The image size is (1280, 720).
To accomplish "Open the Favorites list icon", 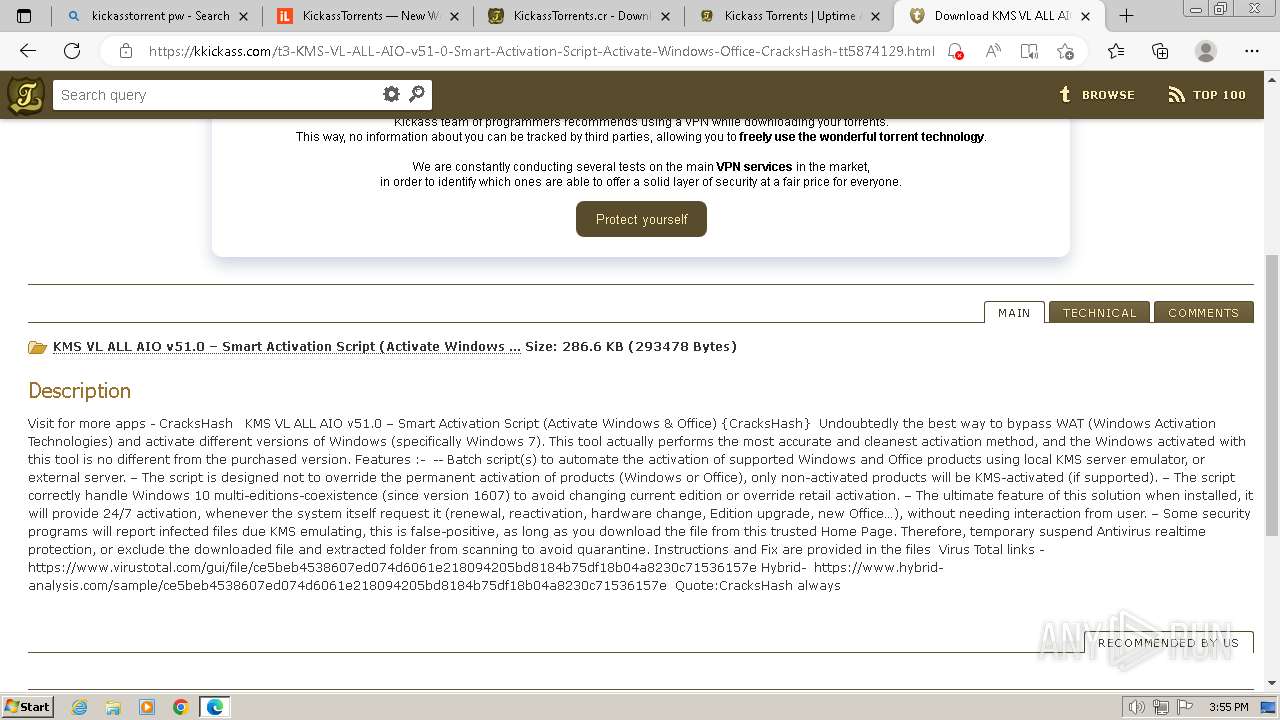I will [x=1116, y=51].
